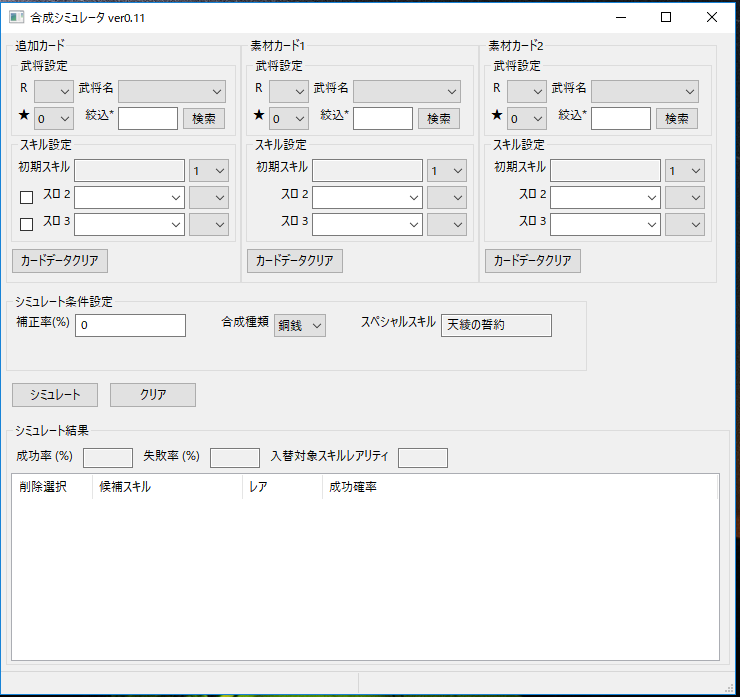Viewport: 740px width, 697px height.
Task: Open the スロ 2 skill dropdown in 素材カード2
Action: (x=605, y=197)
